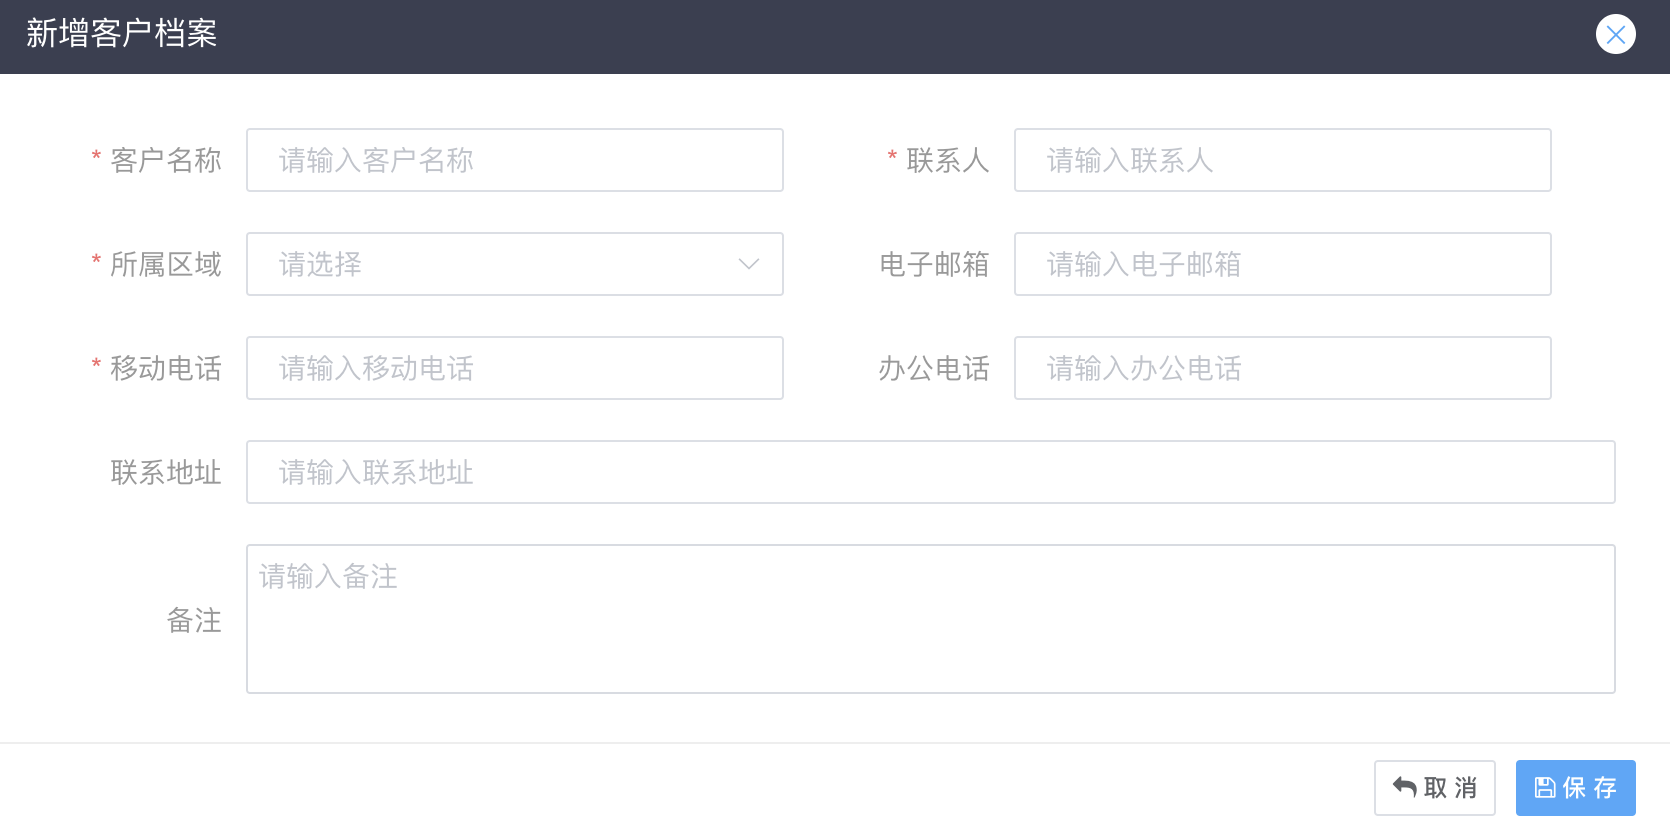The height and width of the screenshot is (826, 1670).
Task: Click the 电子邮箱 field label
Action: (934, 264)
